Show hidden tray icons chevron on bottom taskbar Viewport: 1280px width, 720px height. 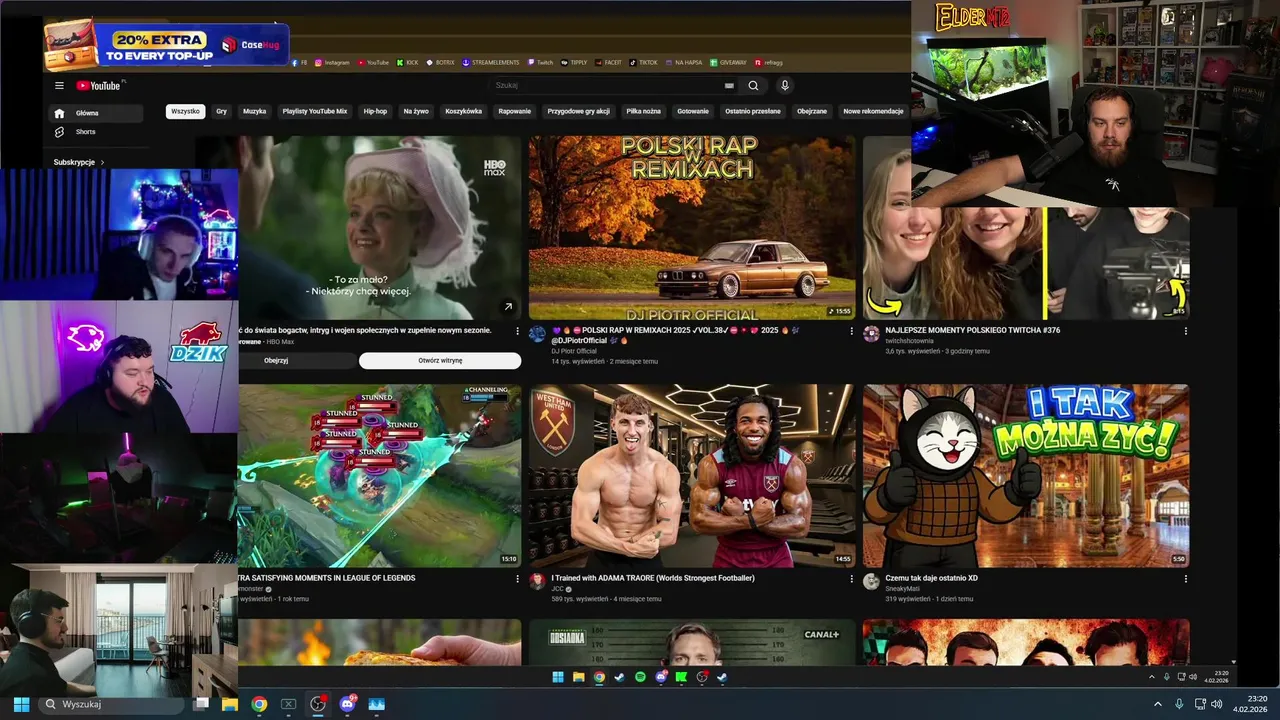point(1158,704)
